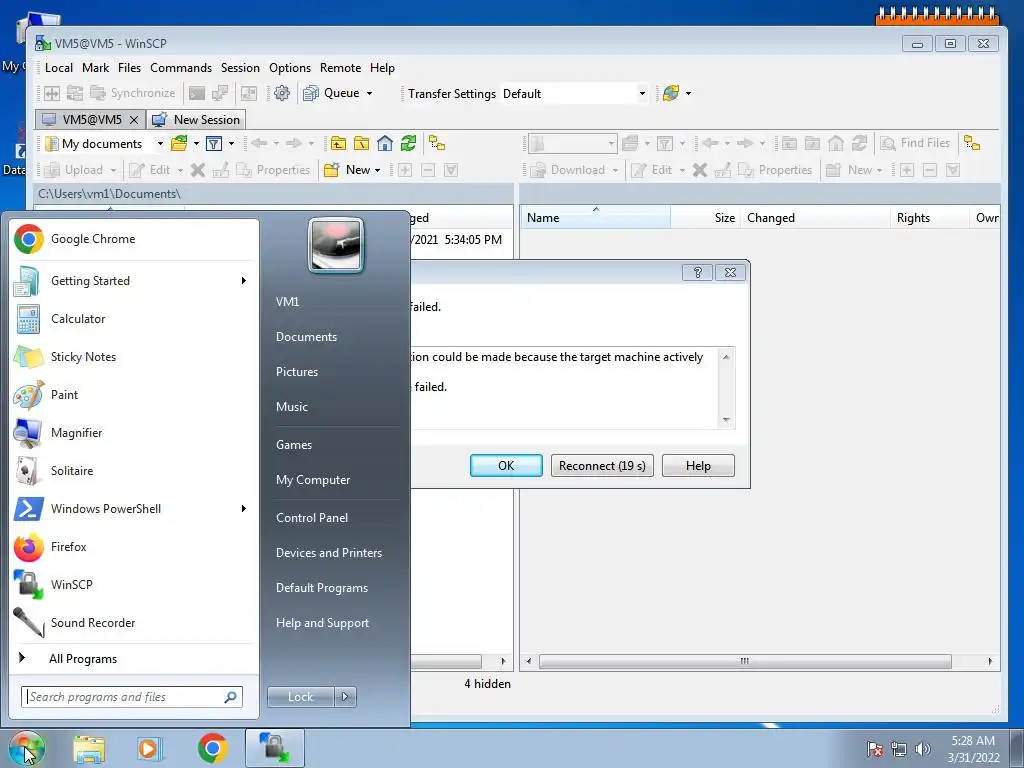Click the taskbar clock

[973, 749]
